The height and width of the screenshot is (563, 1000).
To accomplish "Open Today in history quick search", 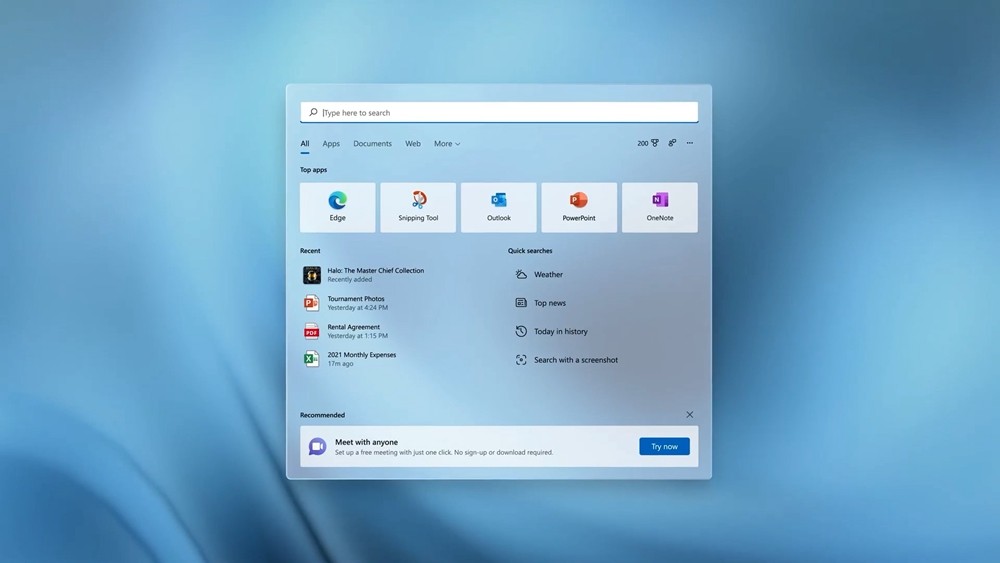I will 561,331.
